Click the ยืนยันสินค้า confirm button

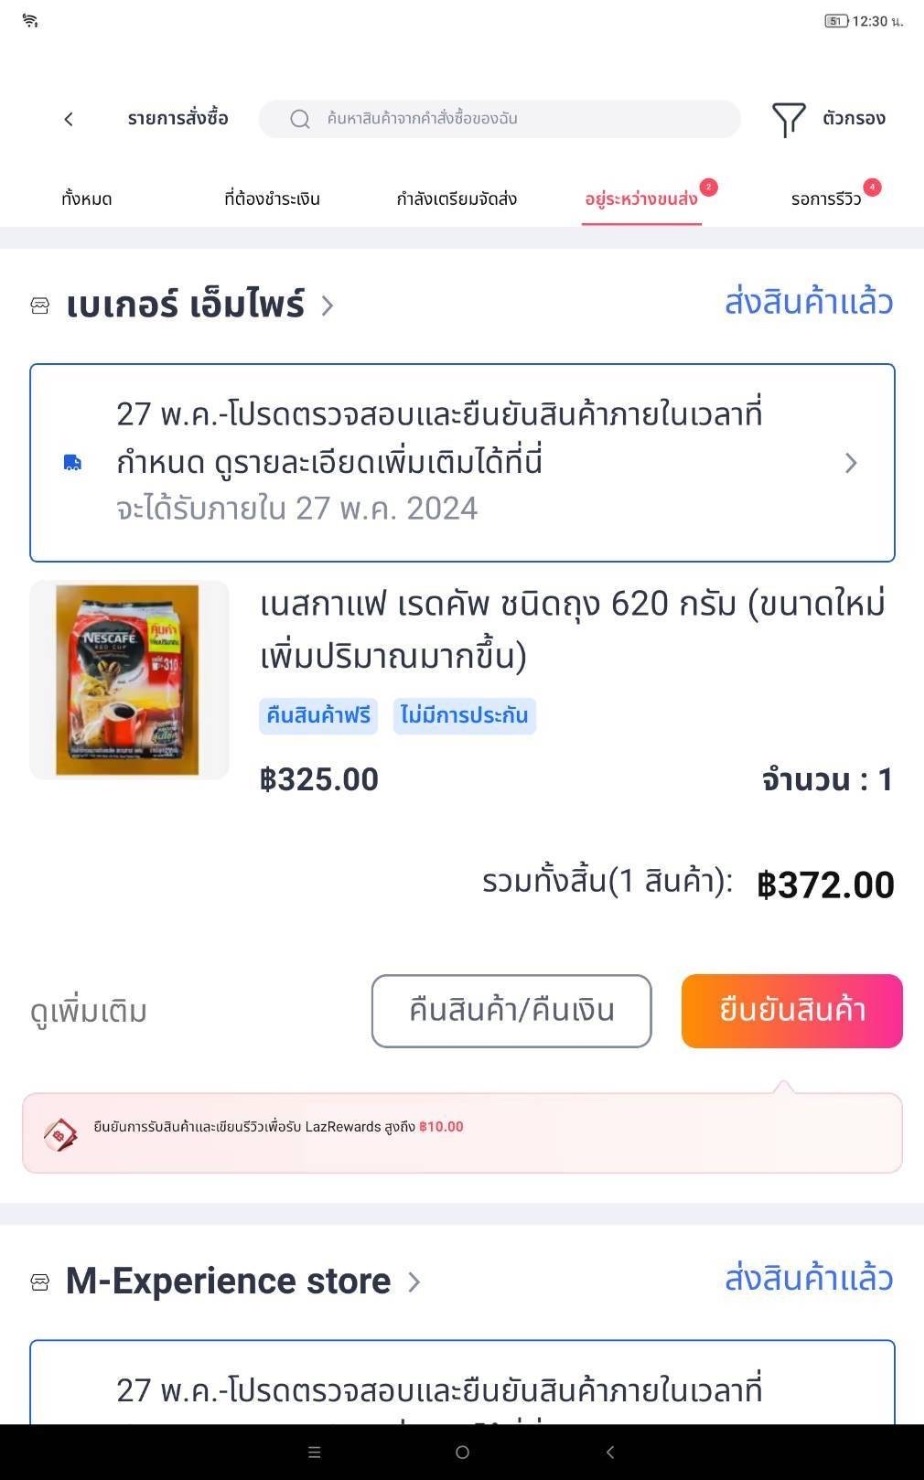792,1011
